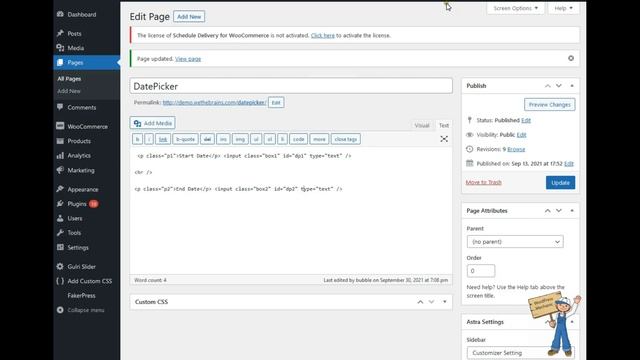
Task: Click the ins quicktag button
Action: point(223,139)
